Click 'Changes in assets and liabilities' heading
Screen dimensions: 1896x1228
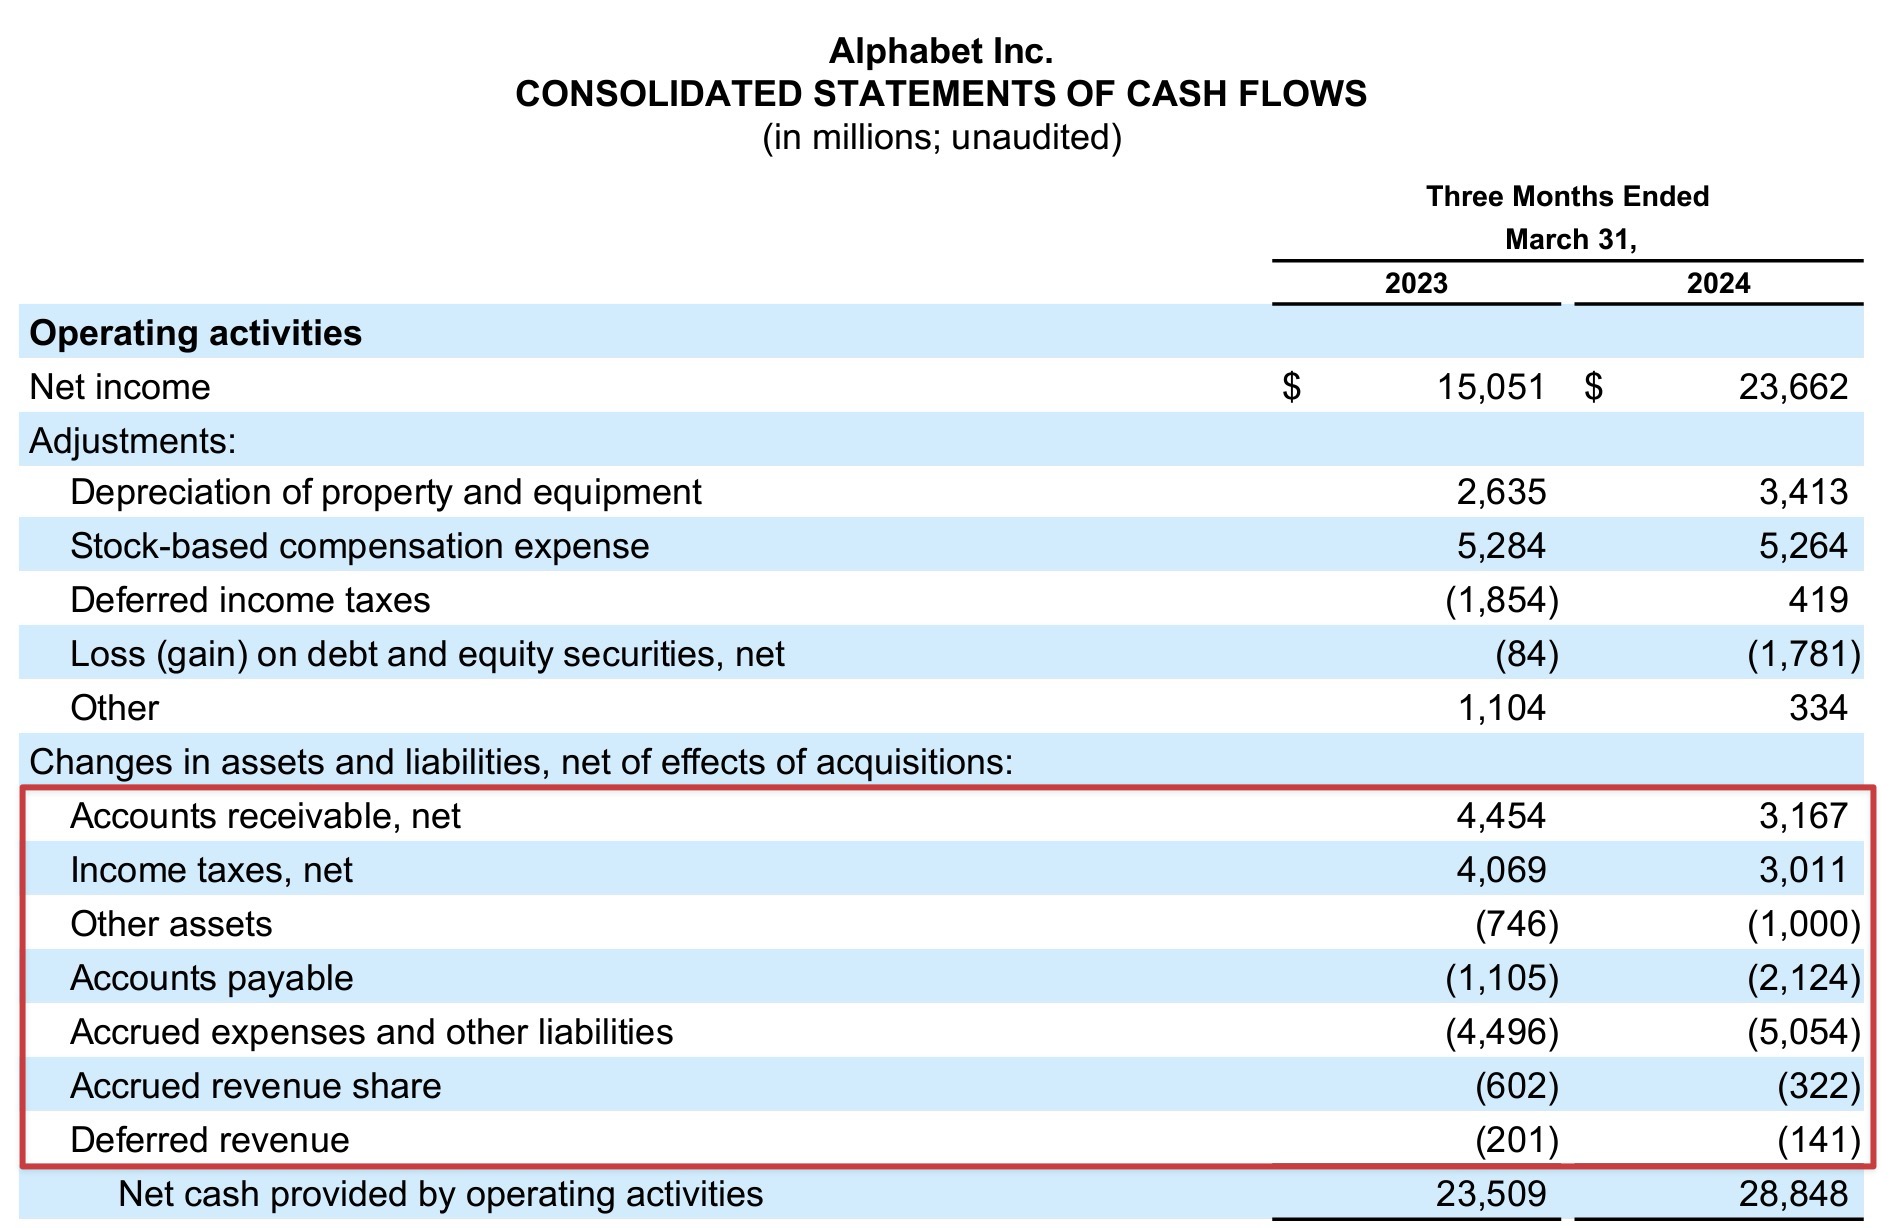point(521,763)
